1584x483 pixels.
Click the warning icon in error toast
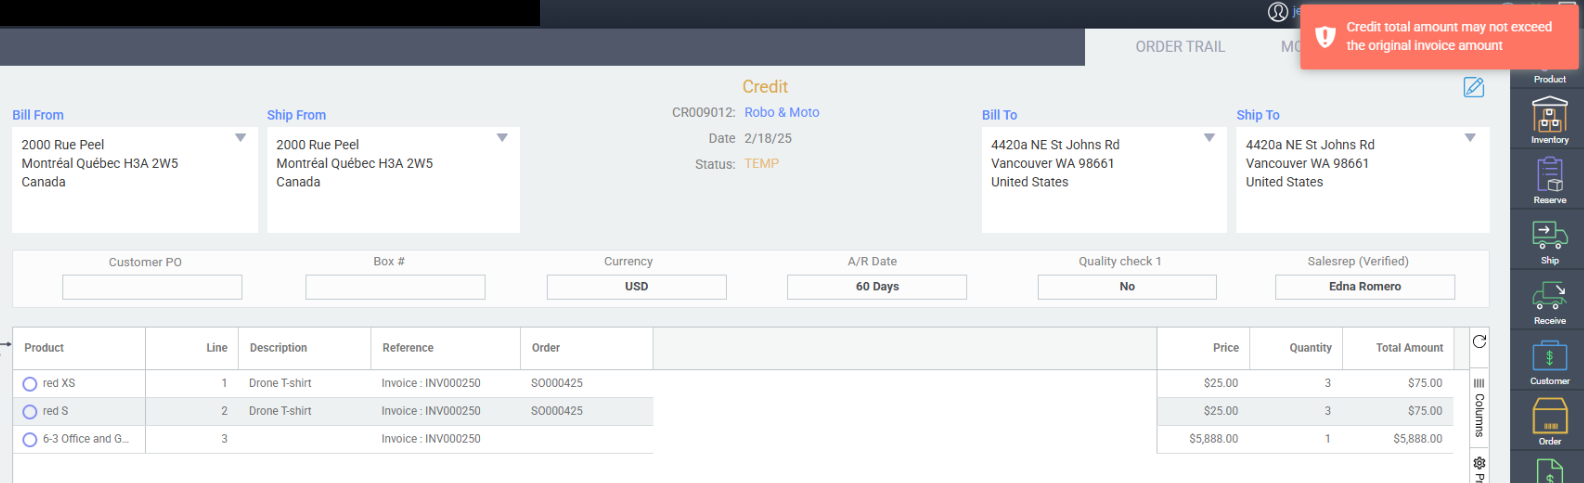1325,37
